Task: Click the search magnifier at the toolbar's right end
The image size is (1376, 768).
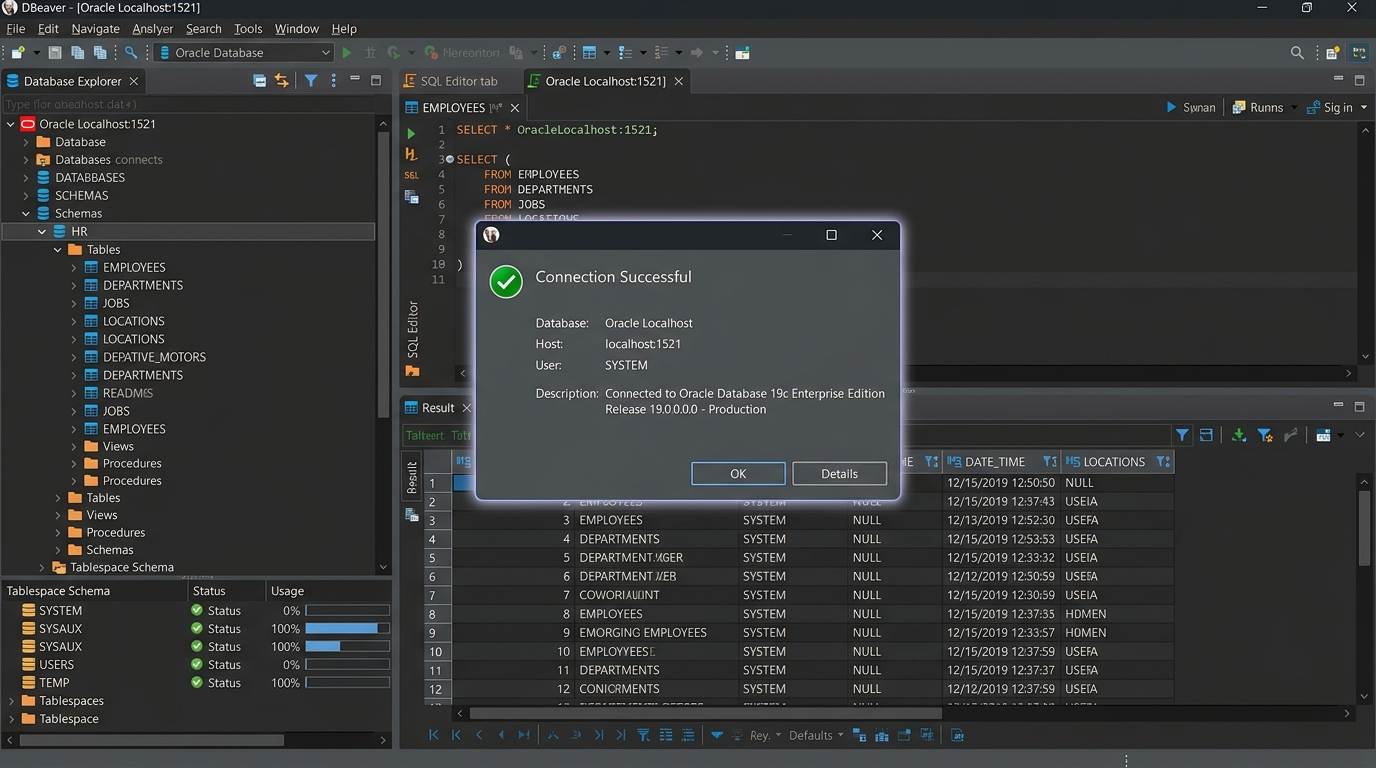Action: tap(1297, 53)
